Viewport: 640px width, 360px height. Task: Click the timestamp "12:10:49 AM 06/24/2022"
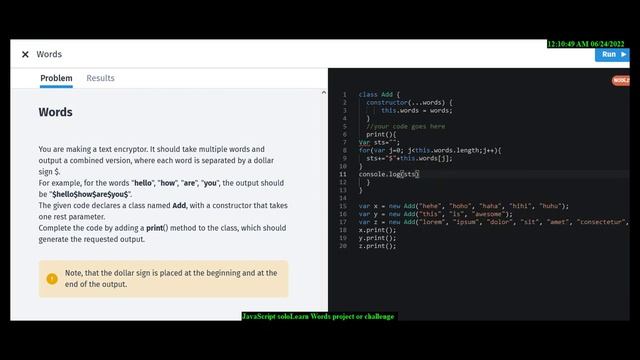[586, 44]
